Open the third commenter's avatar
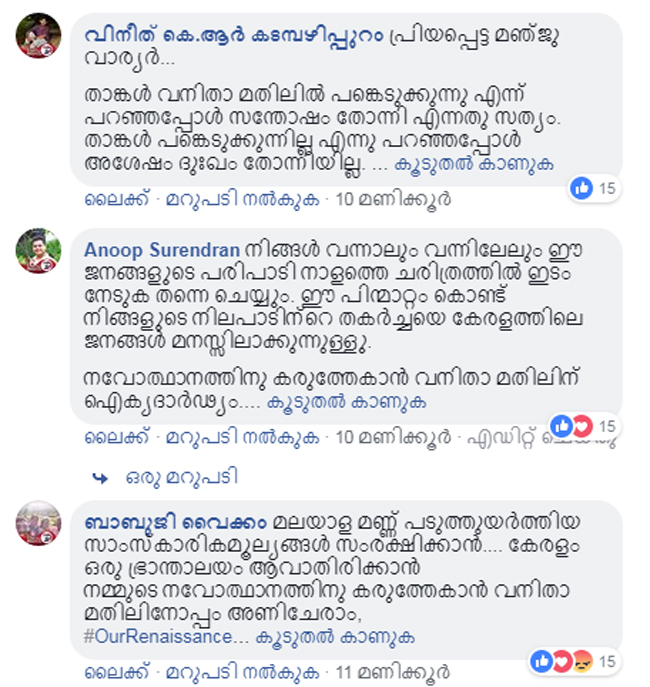650x687 pixels. point(39,523)
